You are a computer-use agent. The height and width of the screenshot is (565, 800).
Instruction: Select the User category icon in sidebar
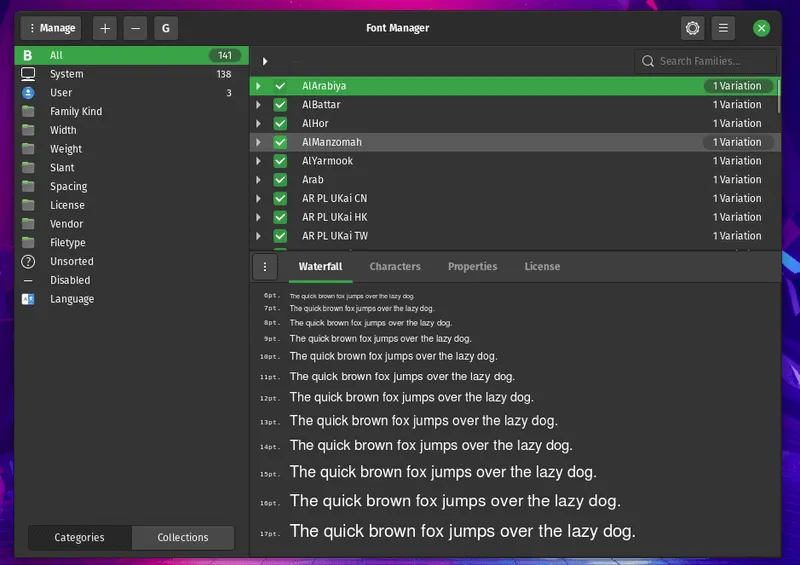pos(28,93)
